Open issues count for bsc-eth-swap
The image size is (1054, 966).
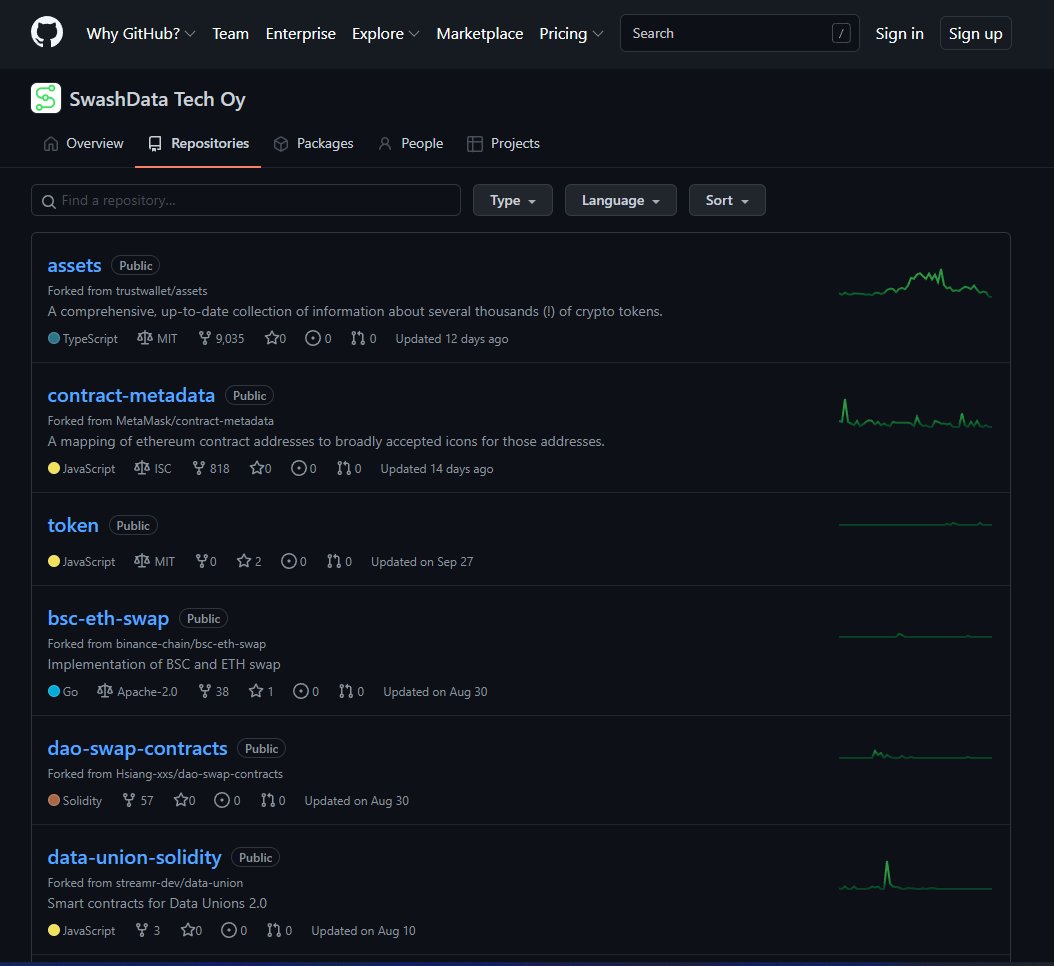306,691
